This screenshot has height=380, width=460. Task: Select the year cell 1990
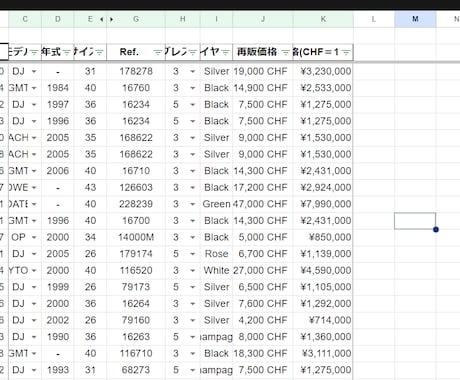58,337
